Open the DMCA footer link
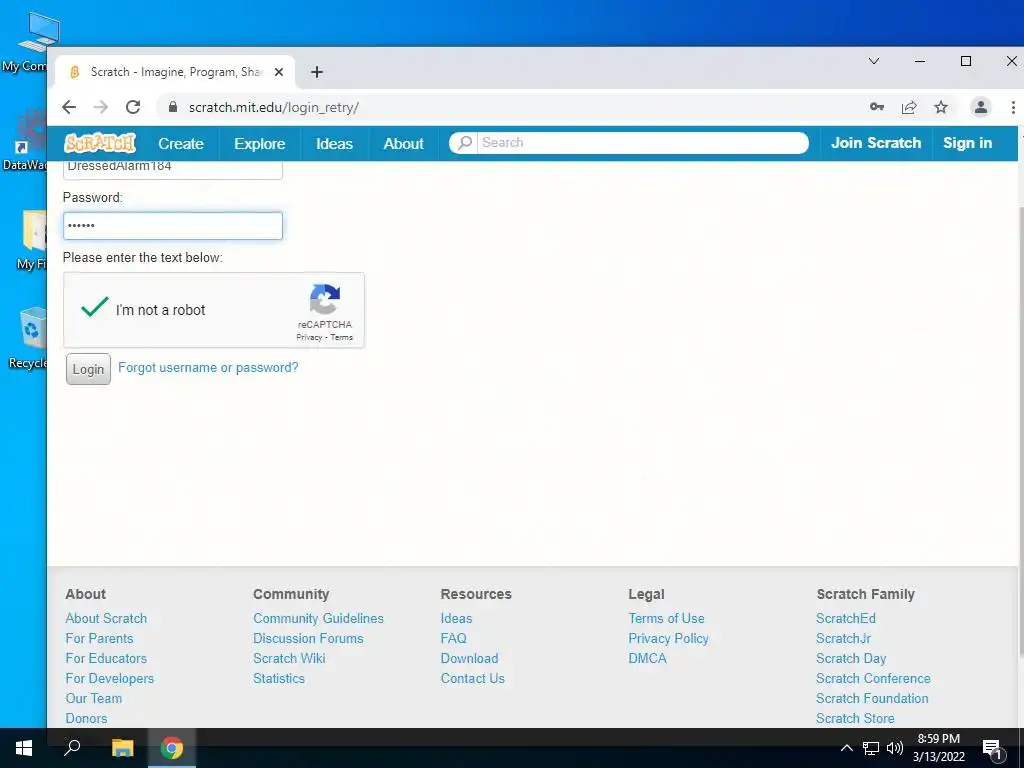This screenshot has height=768, width=1024. (647, 658)
